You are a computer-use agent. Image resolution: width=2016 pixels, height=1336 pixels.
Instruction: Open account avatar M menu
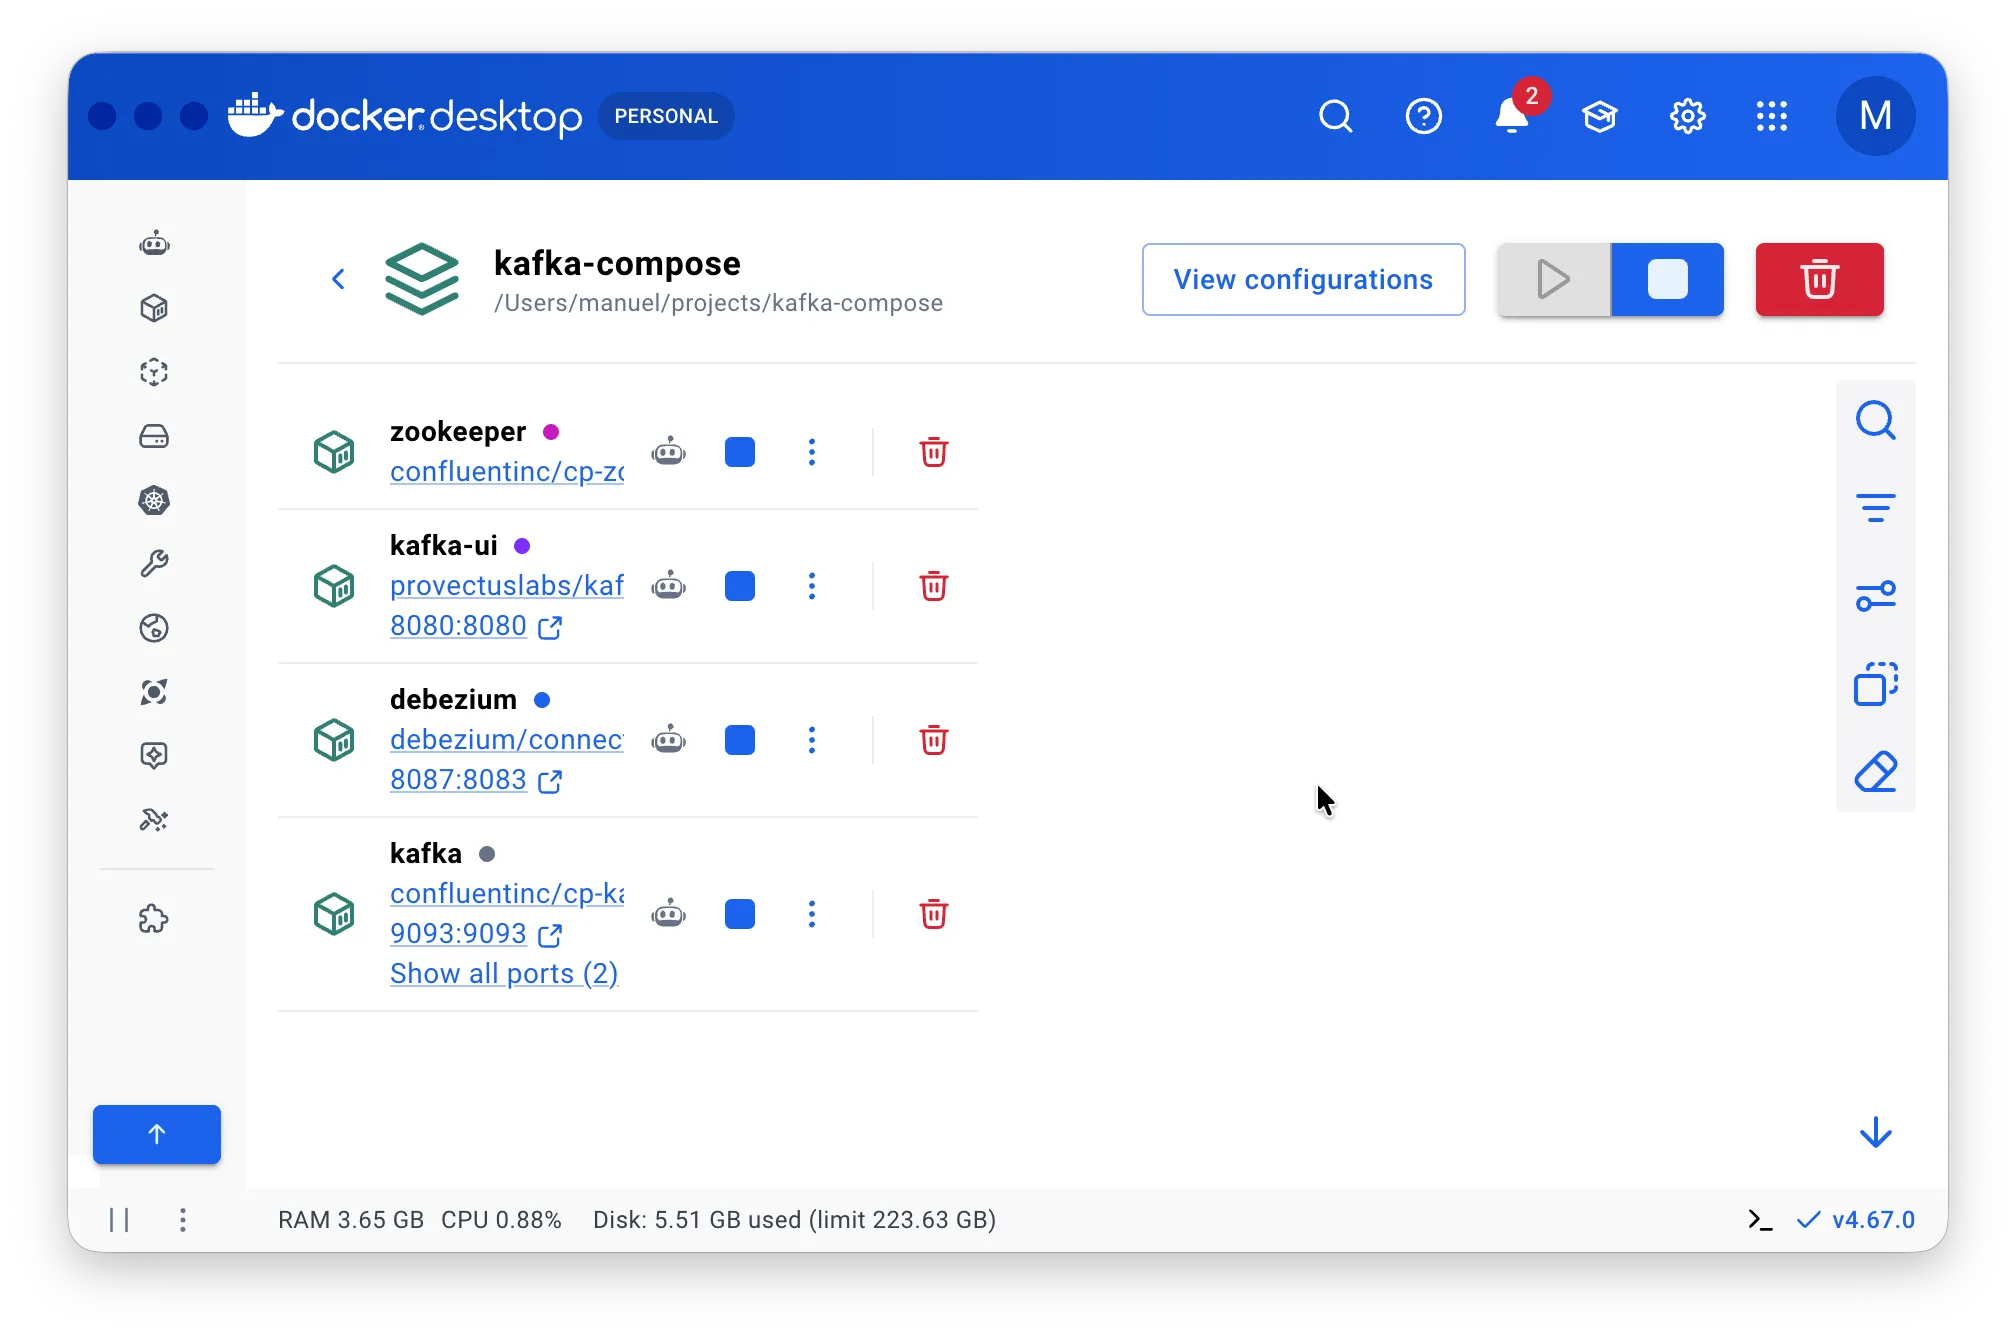coord(1876,116)
